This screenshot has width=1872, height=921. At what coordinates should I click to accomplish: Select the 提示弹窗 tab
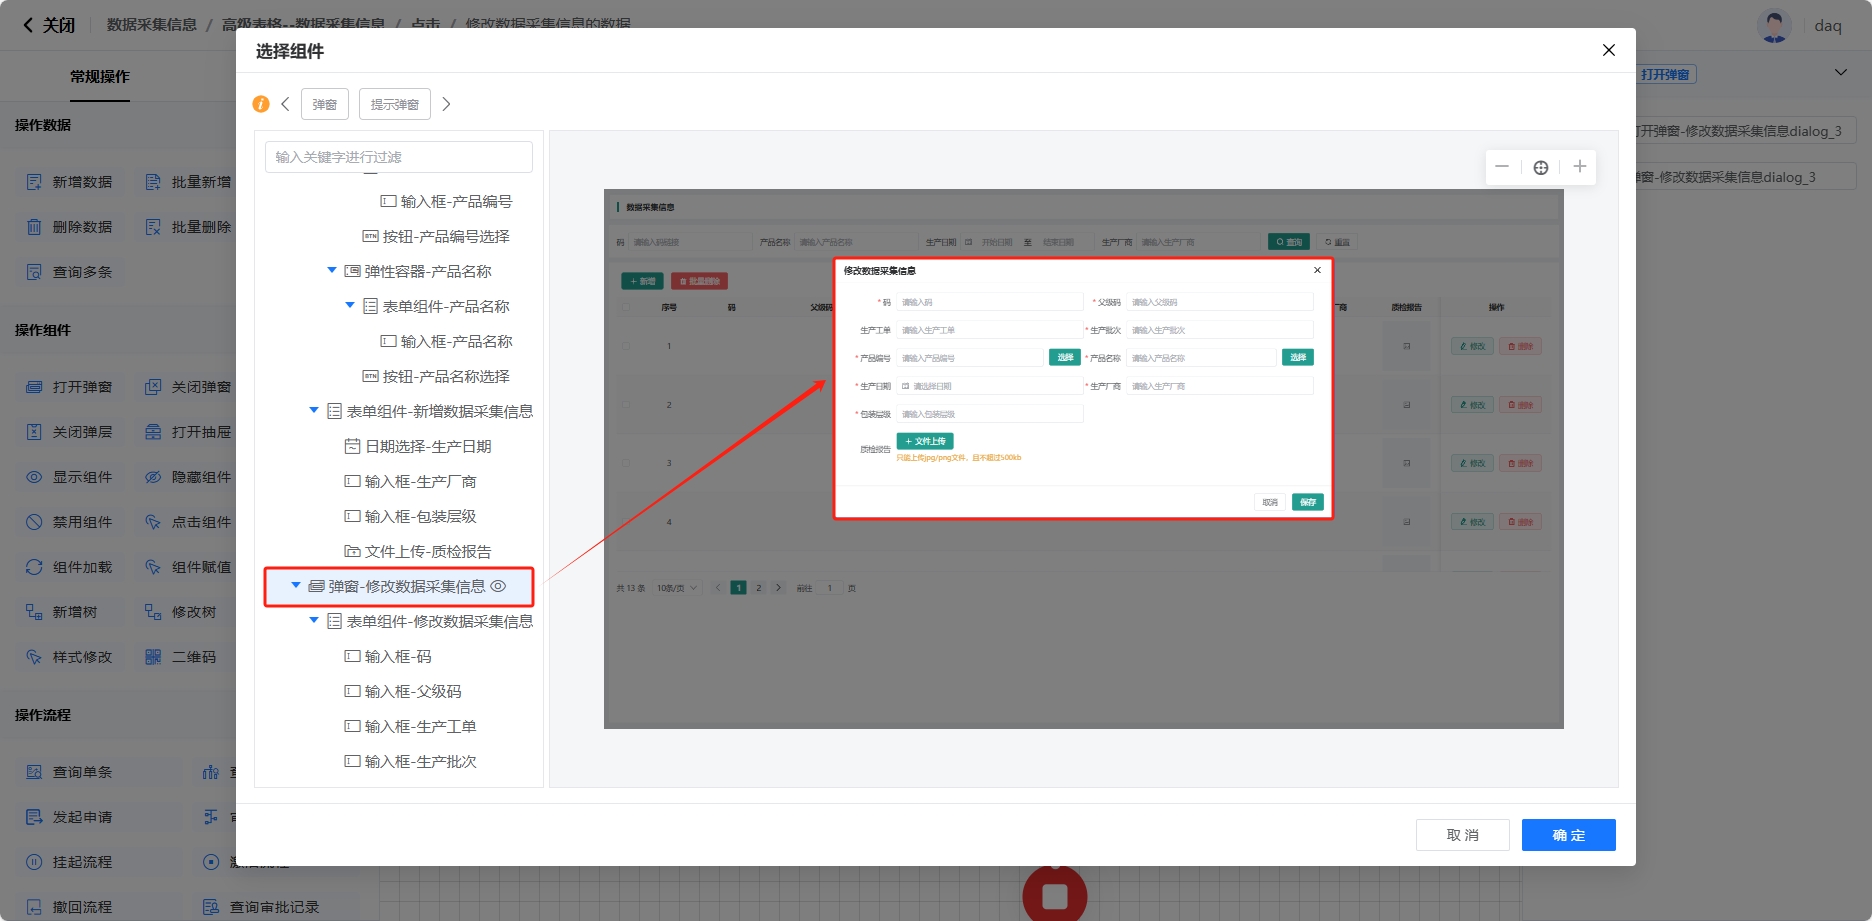point(395,104)
